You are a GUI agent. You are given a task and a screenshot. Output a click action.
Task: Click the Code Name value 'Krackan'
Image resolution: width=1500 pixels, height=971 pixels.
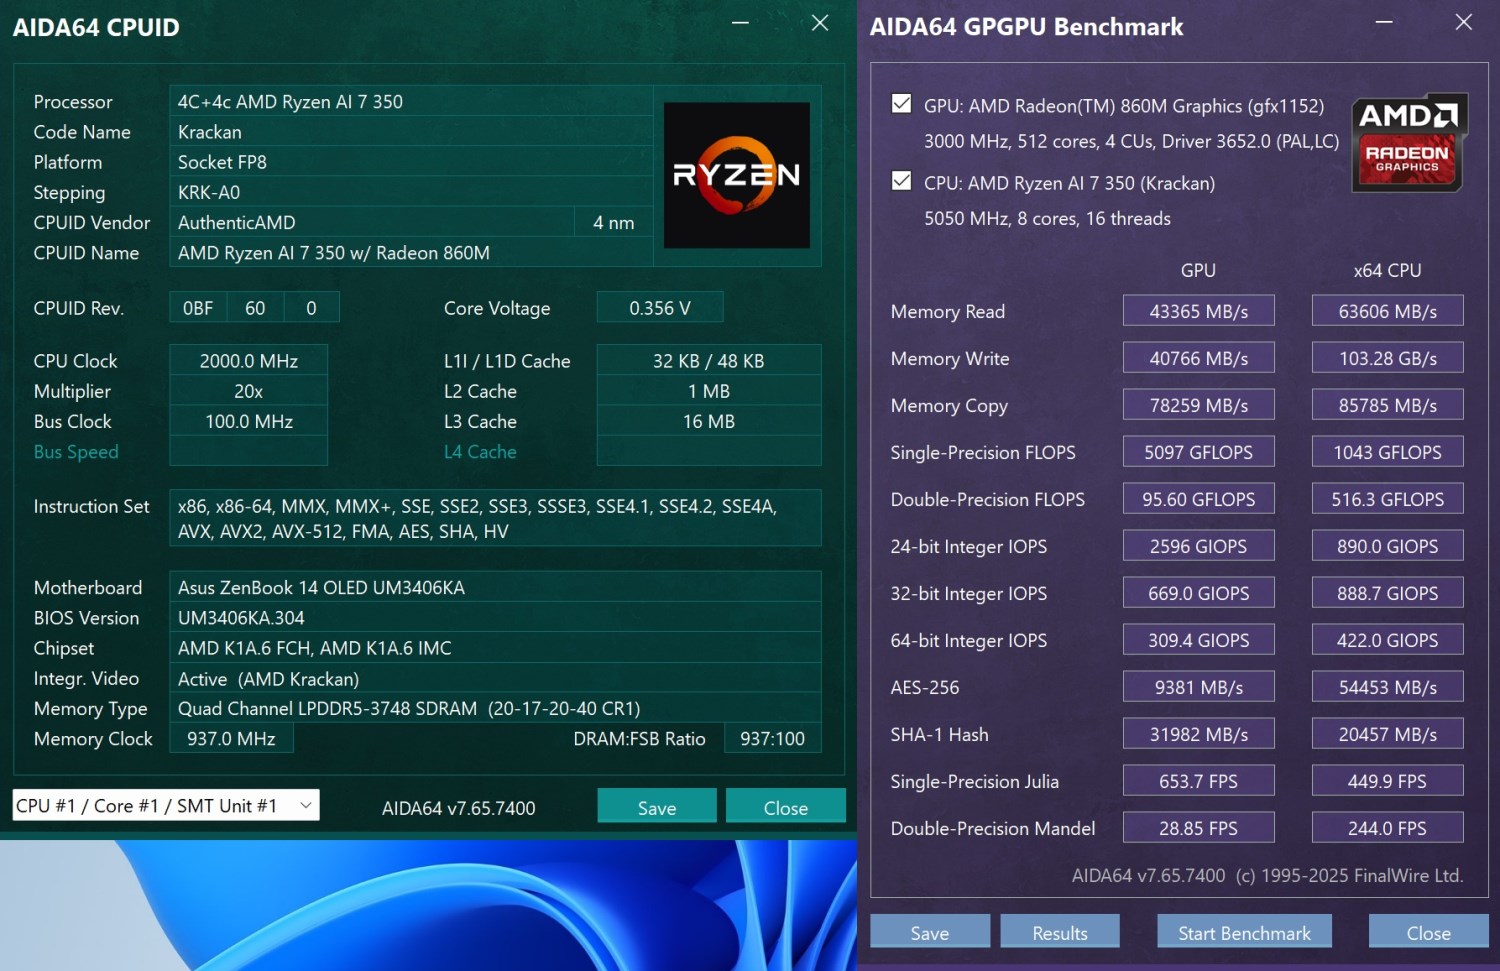click(x=411, y=132)
